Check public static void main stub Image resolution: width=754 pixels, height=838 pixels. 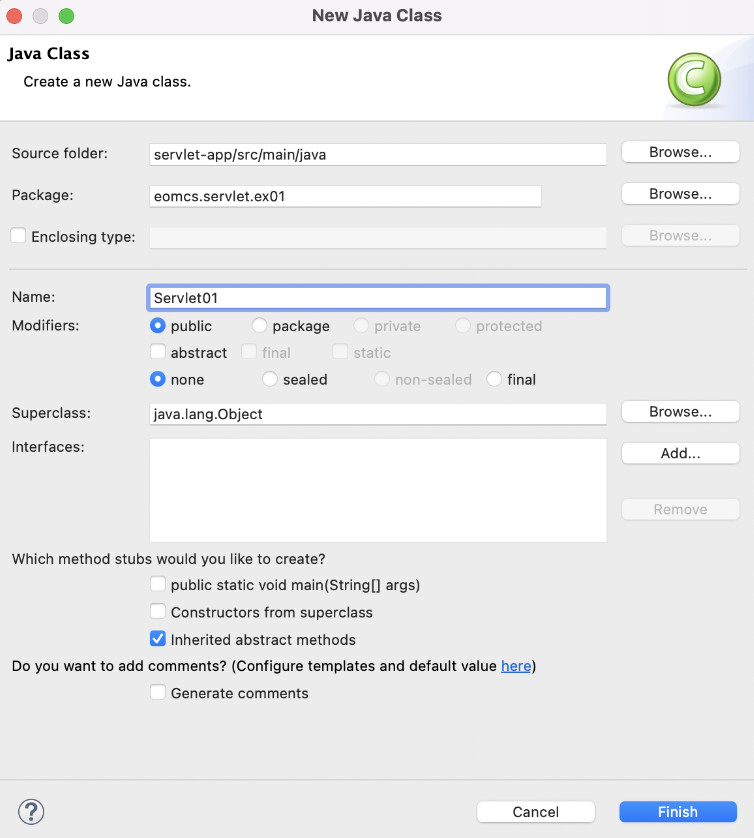coord(158,584)
